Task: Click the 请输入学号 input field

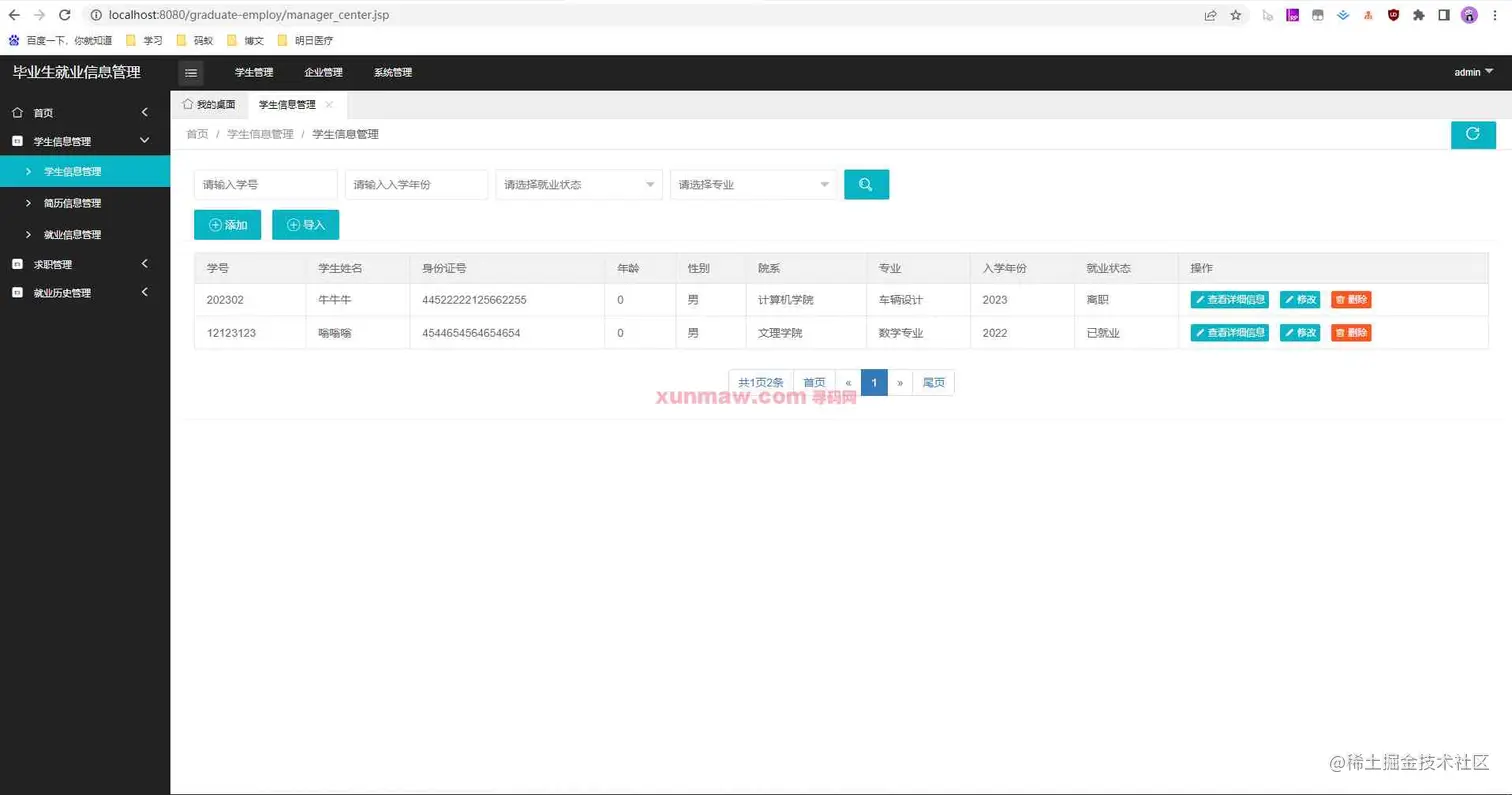Action: (264, 184)
